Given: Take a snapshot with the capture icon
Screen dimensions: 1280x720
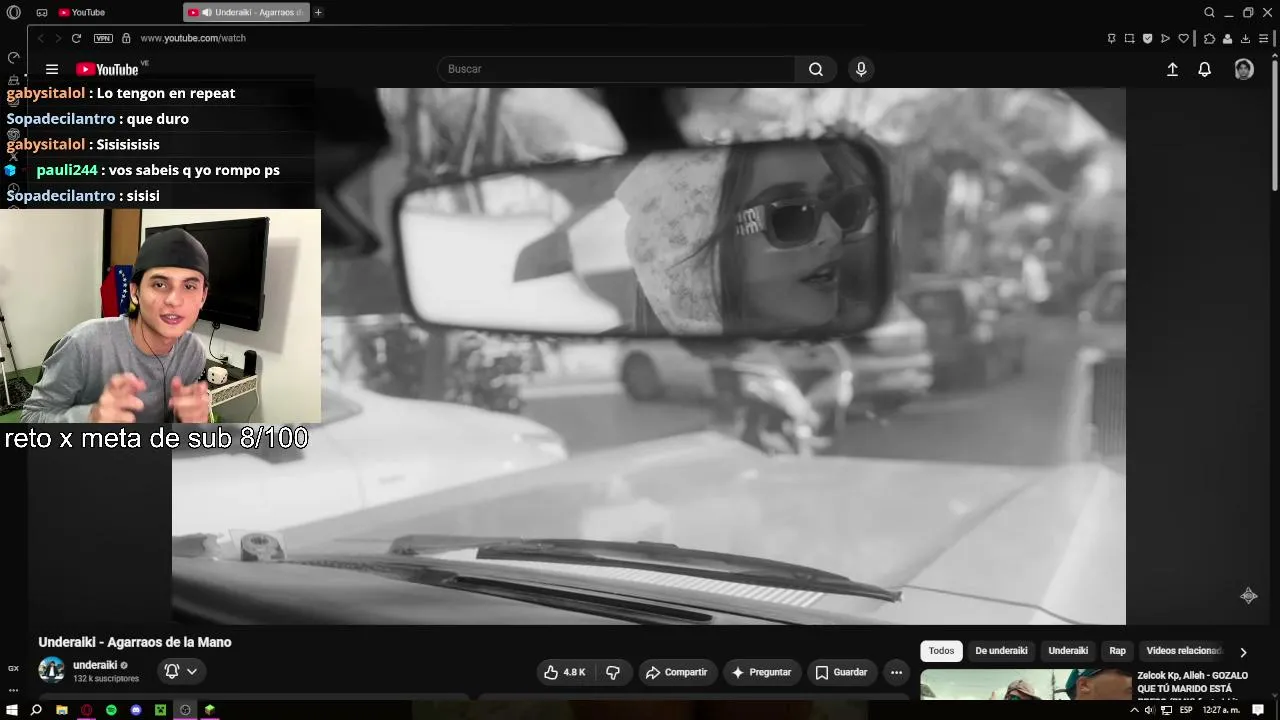Looking at the screenshot, I should [1129, 39].
